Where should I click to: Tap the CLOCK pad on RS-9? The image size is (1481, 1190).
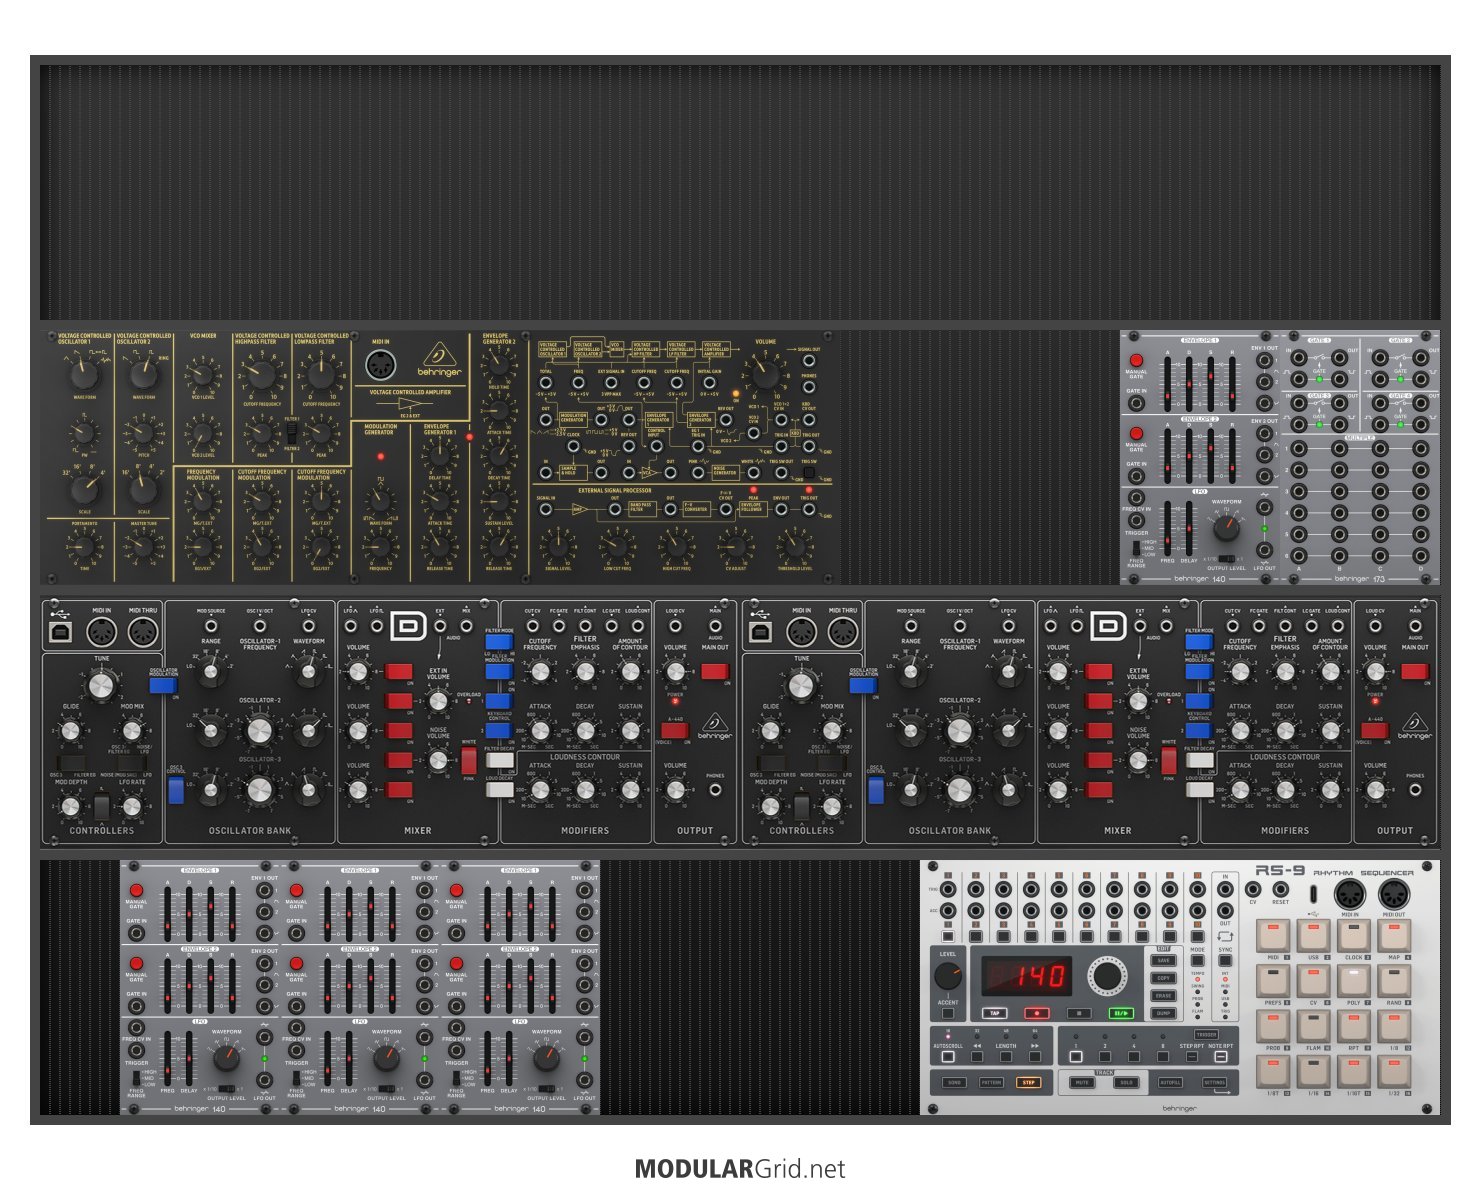[x=1354, y=935]
